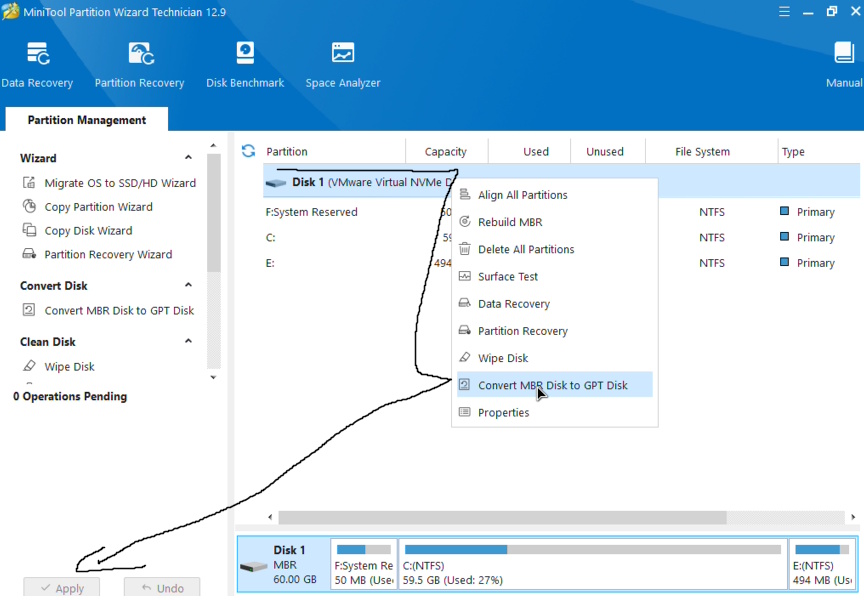Open Copy Disk Wizard link

(88, 230)
